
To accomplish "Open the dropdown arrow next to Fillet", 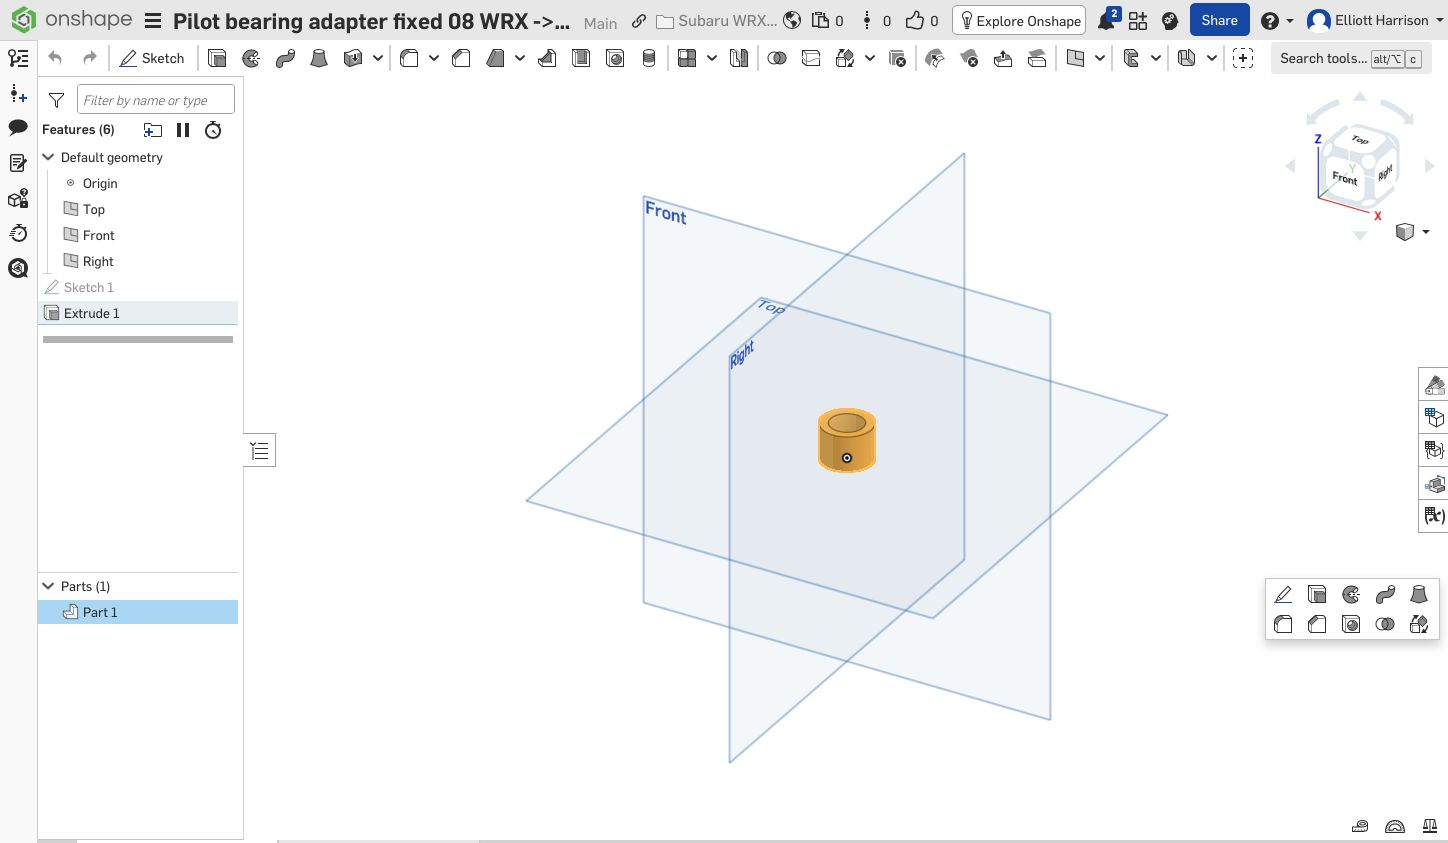I will click(434, 59).
